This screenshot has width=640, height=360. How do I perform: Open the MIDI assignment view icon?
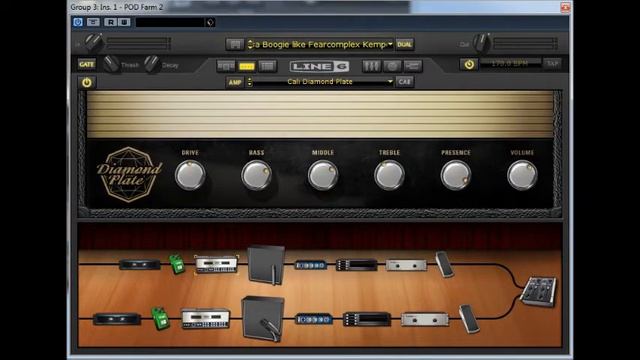pos(413,66)
